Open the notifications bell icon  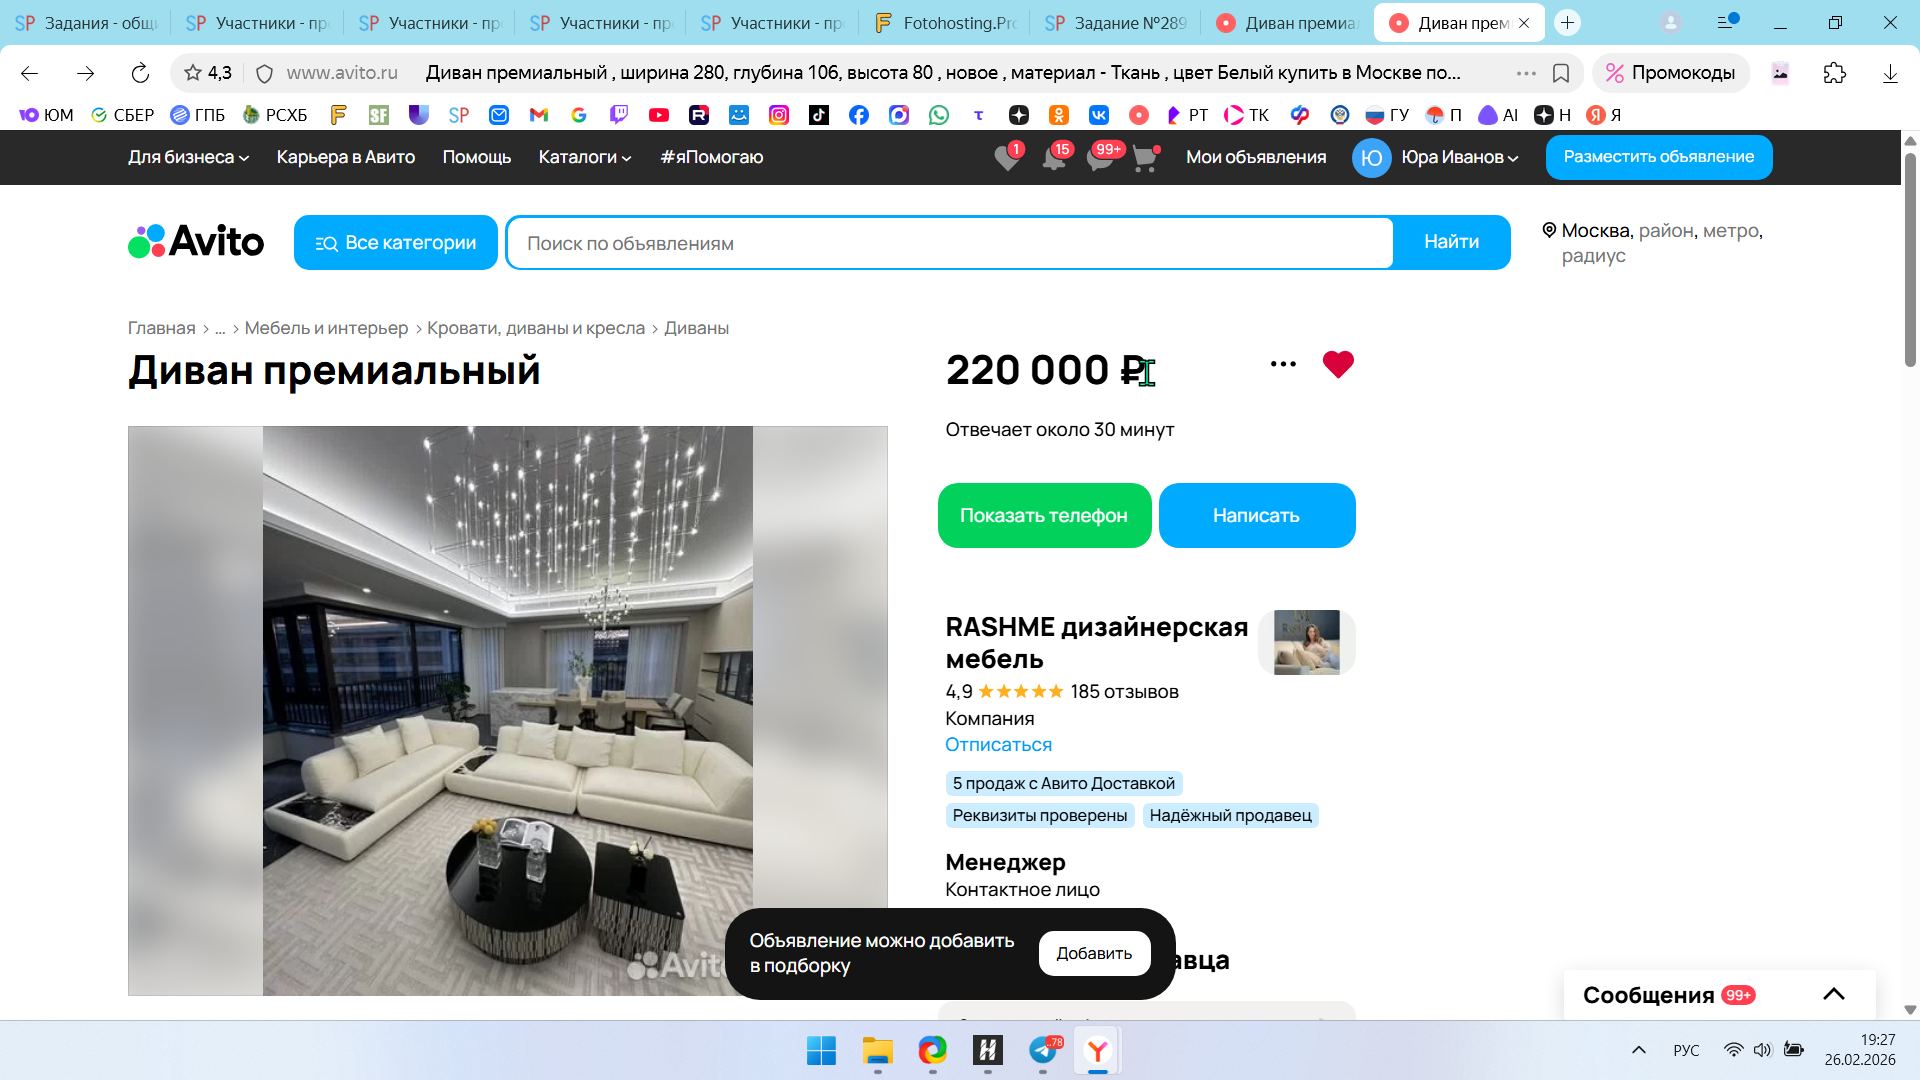[x=1054, y=158]
